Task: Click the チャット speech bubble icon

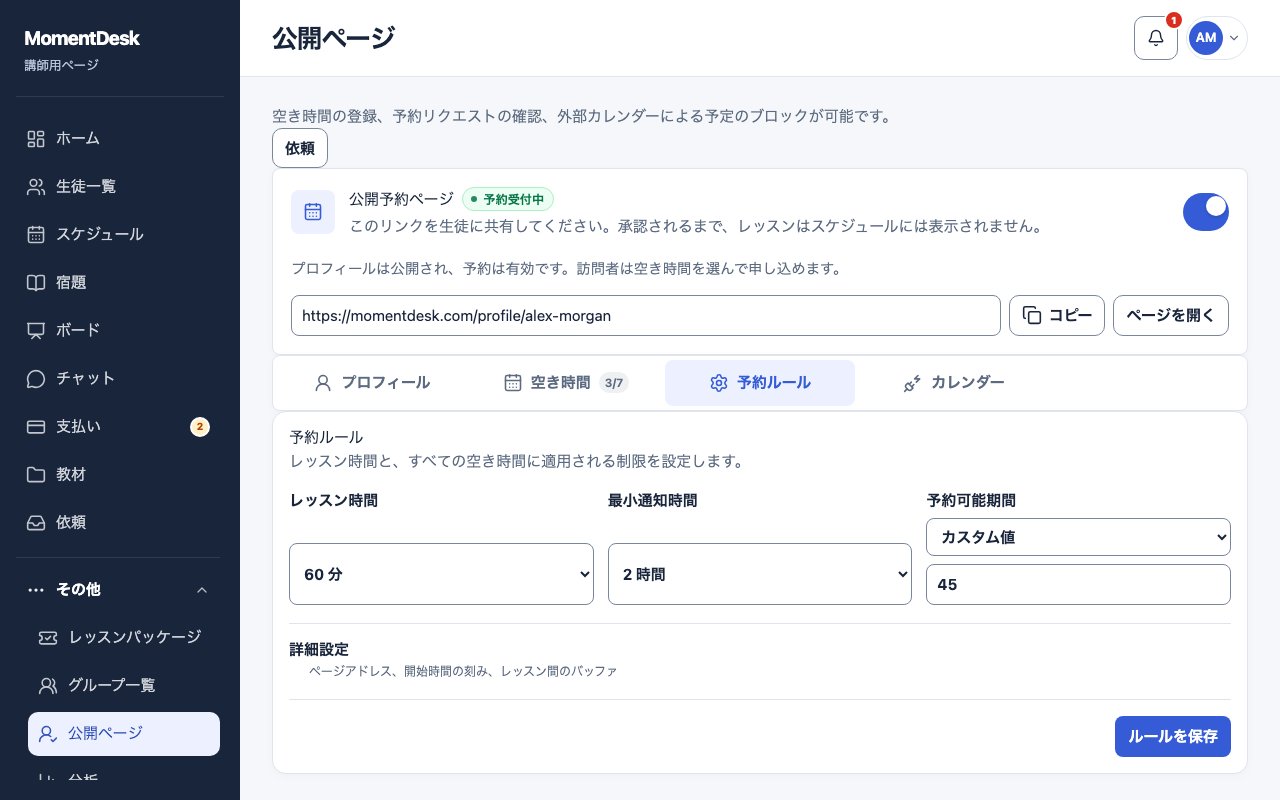Action: (36, 378)
